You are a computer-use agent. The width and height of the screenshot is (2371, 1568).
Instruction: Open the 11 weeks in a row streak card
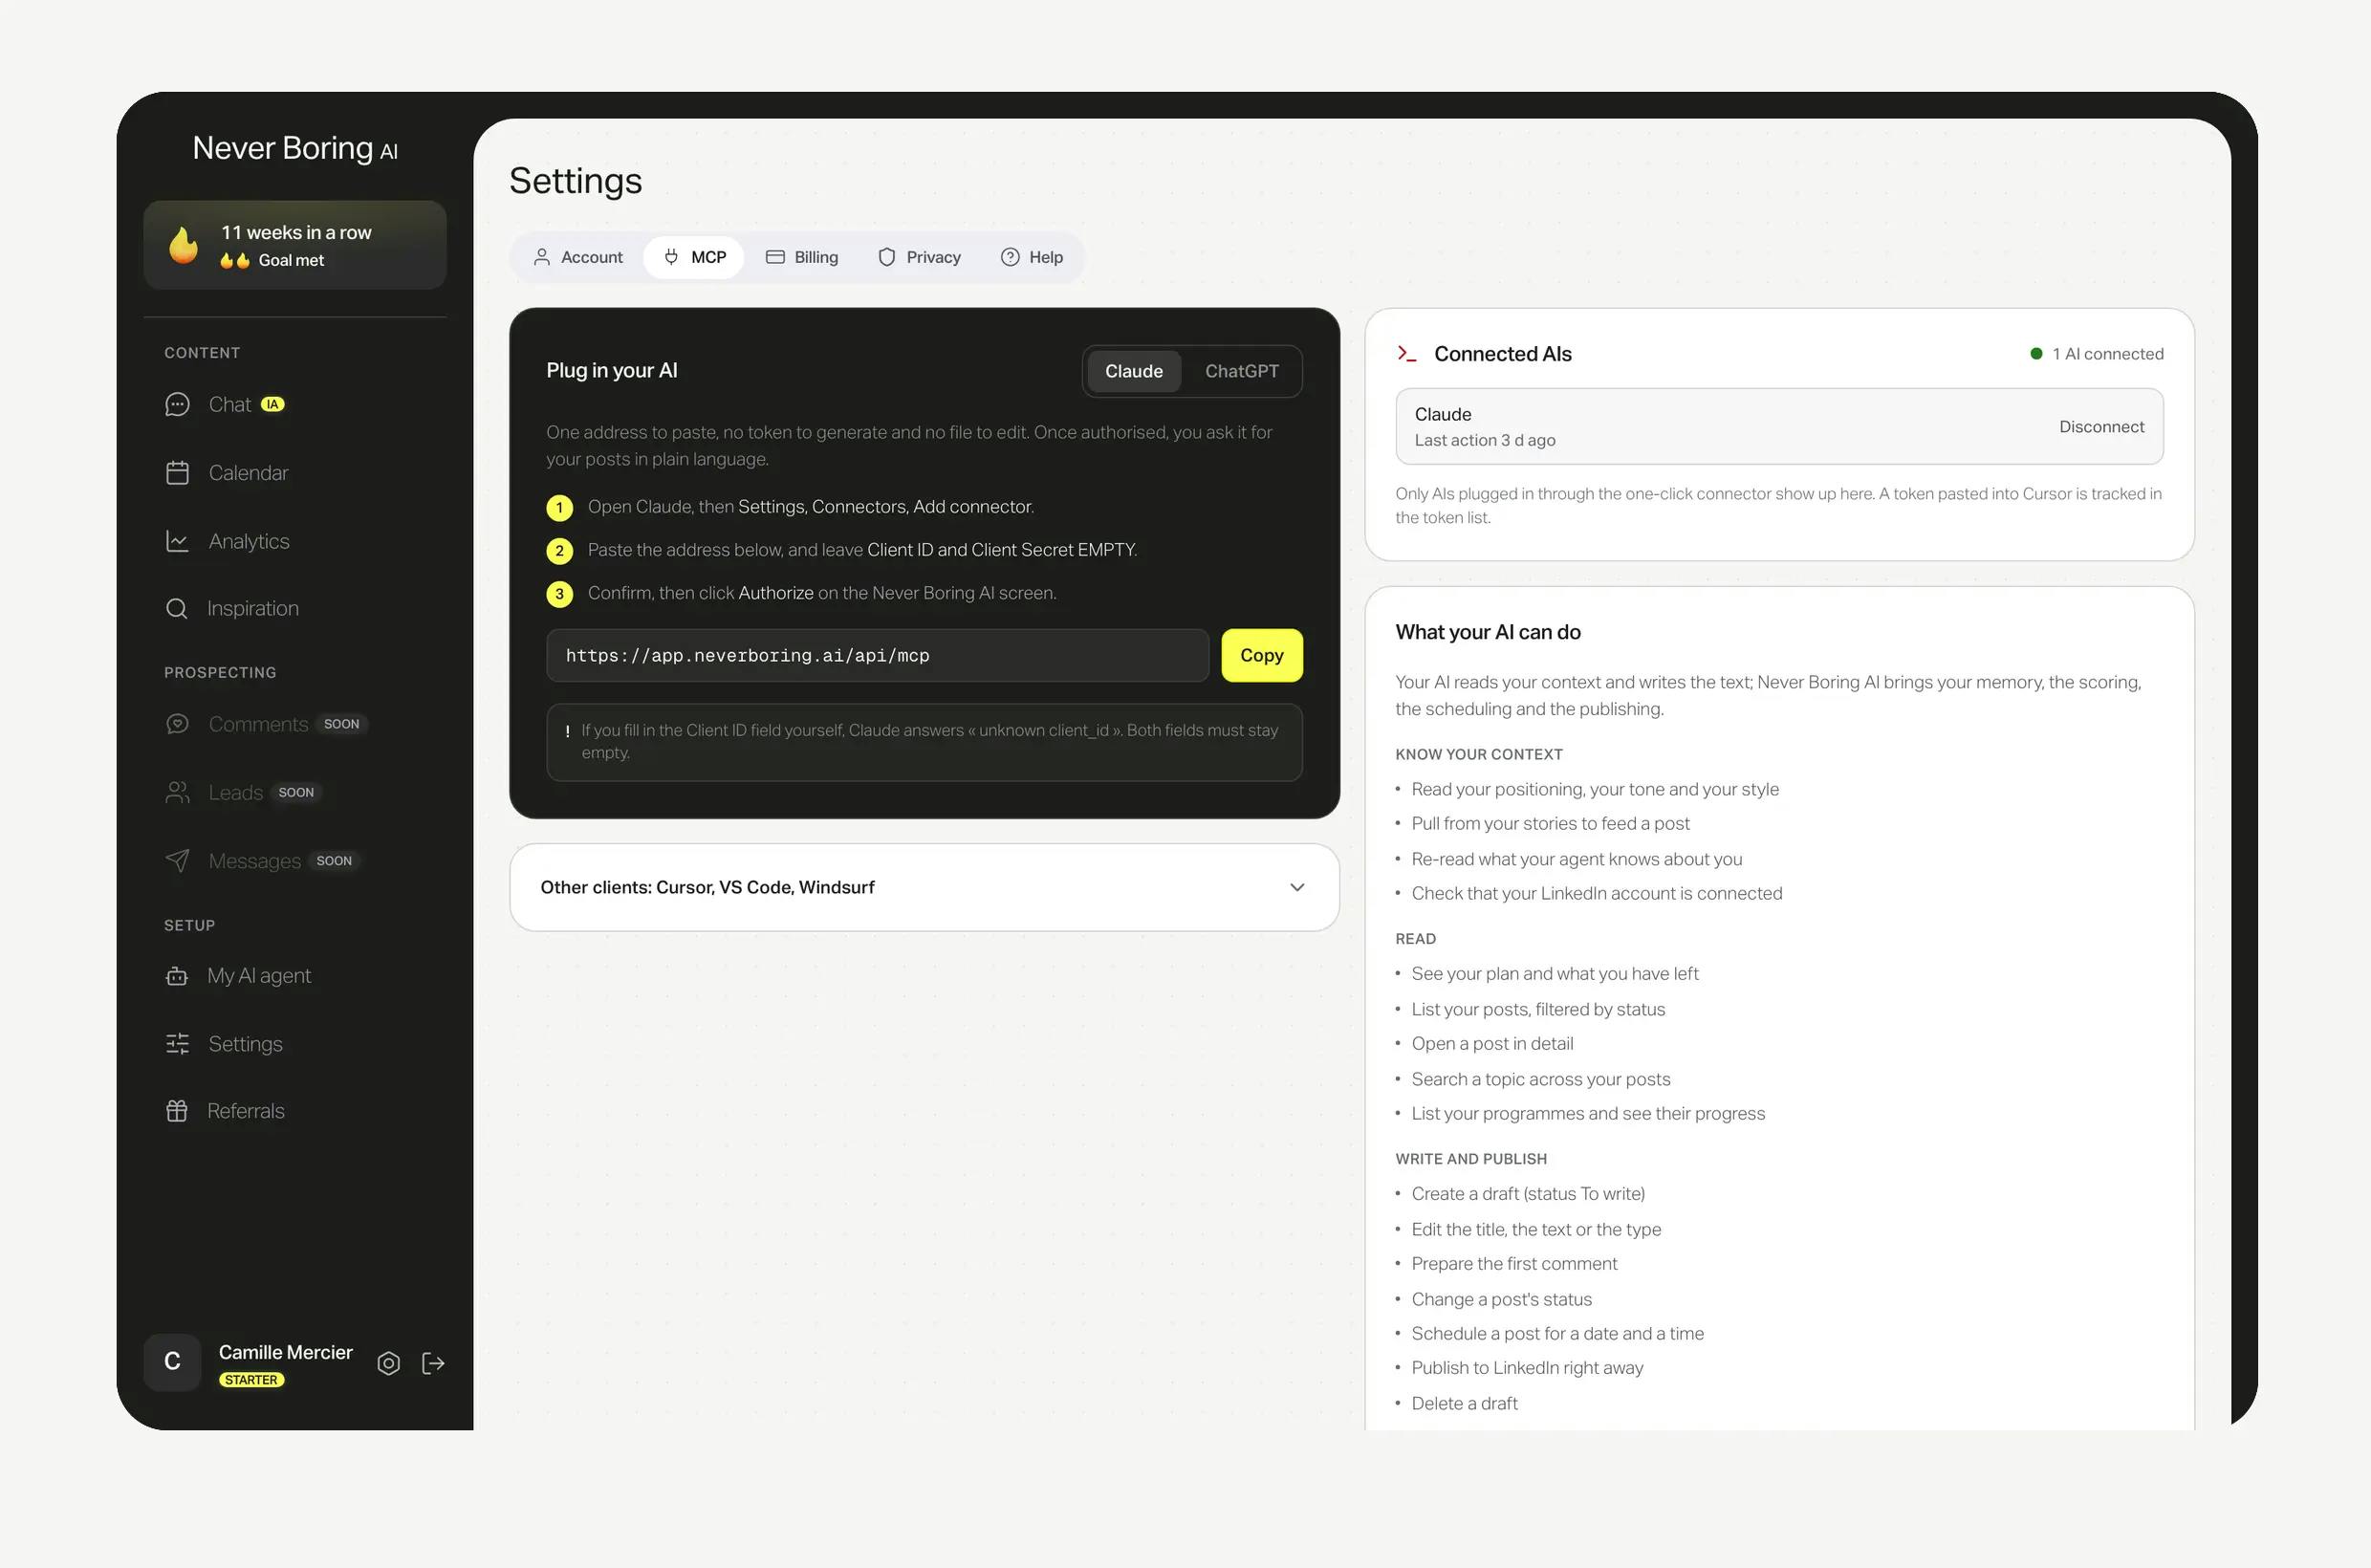[x=295, y=245]
